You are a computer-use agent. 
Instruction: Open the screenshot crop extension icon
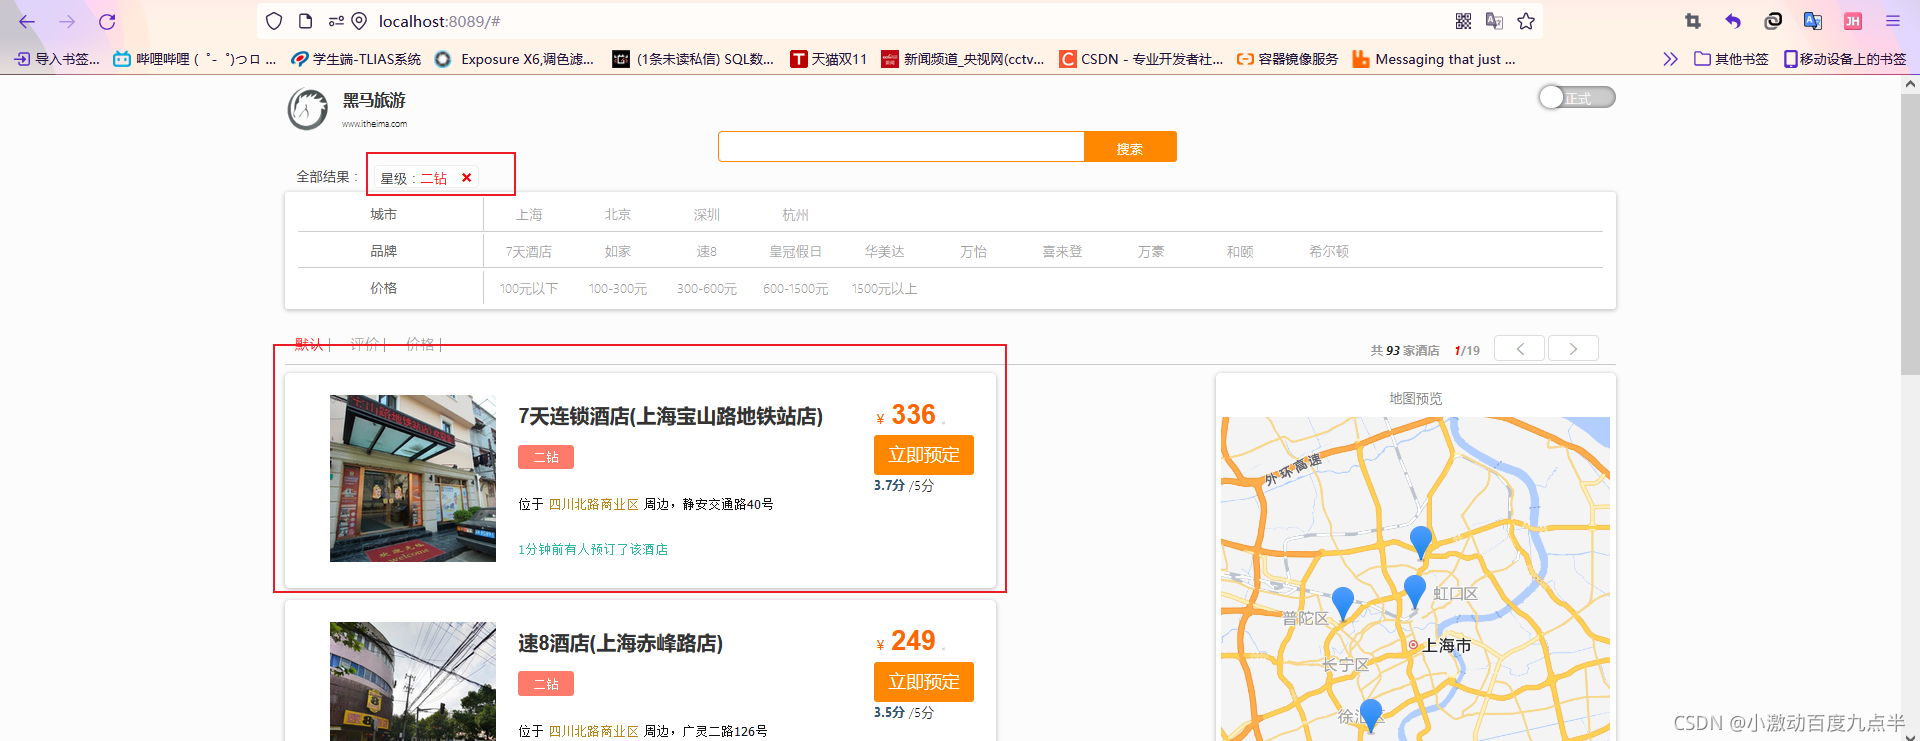(x=1693, y=21)
